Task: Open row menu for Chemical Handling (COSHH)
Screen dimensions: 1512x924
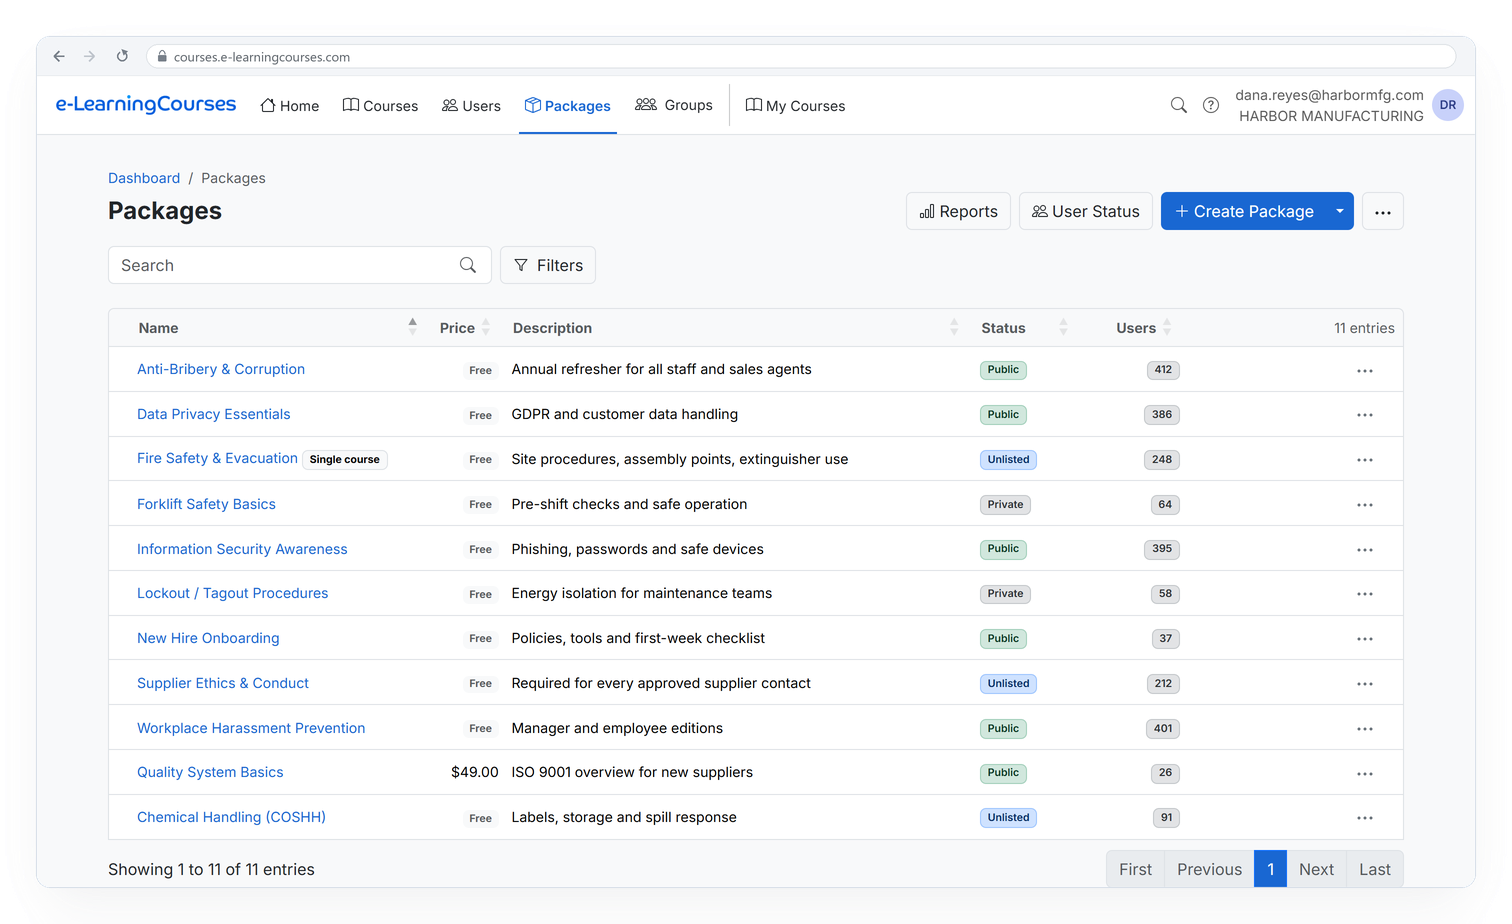Action: coord(1365,818)
